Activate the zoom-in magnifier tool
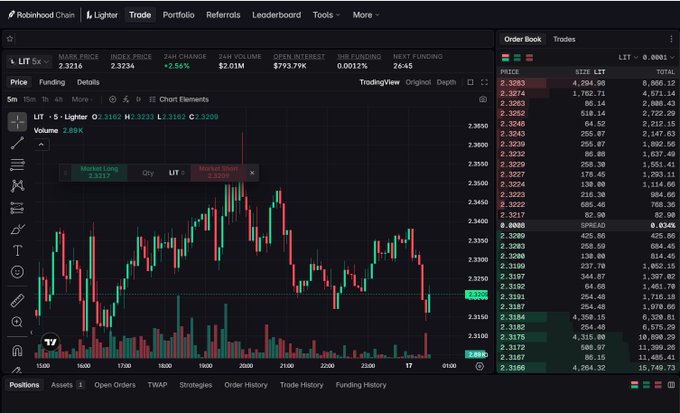This screenshot has height=413, width=680. tap(17, 322)
